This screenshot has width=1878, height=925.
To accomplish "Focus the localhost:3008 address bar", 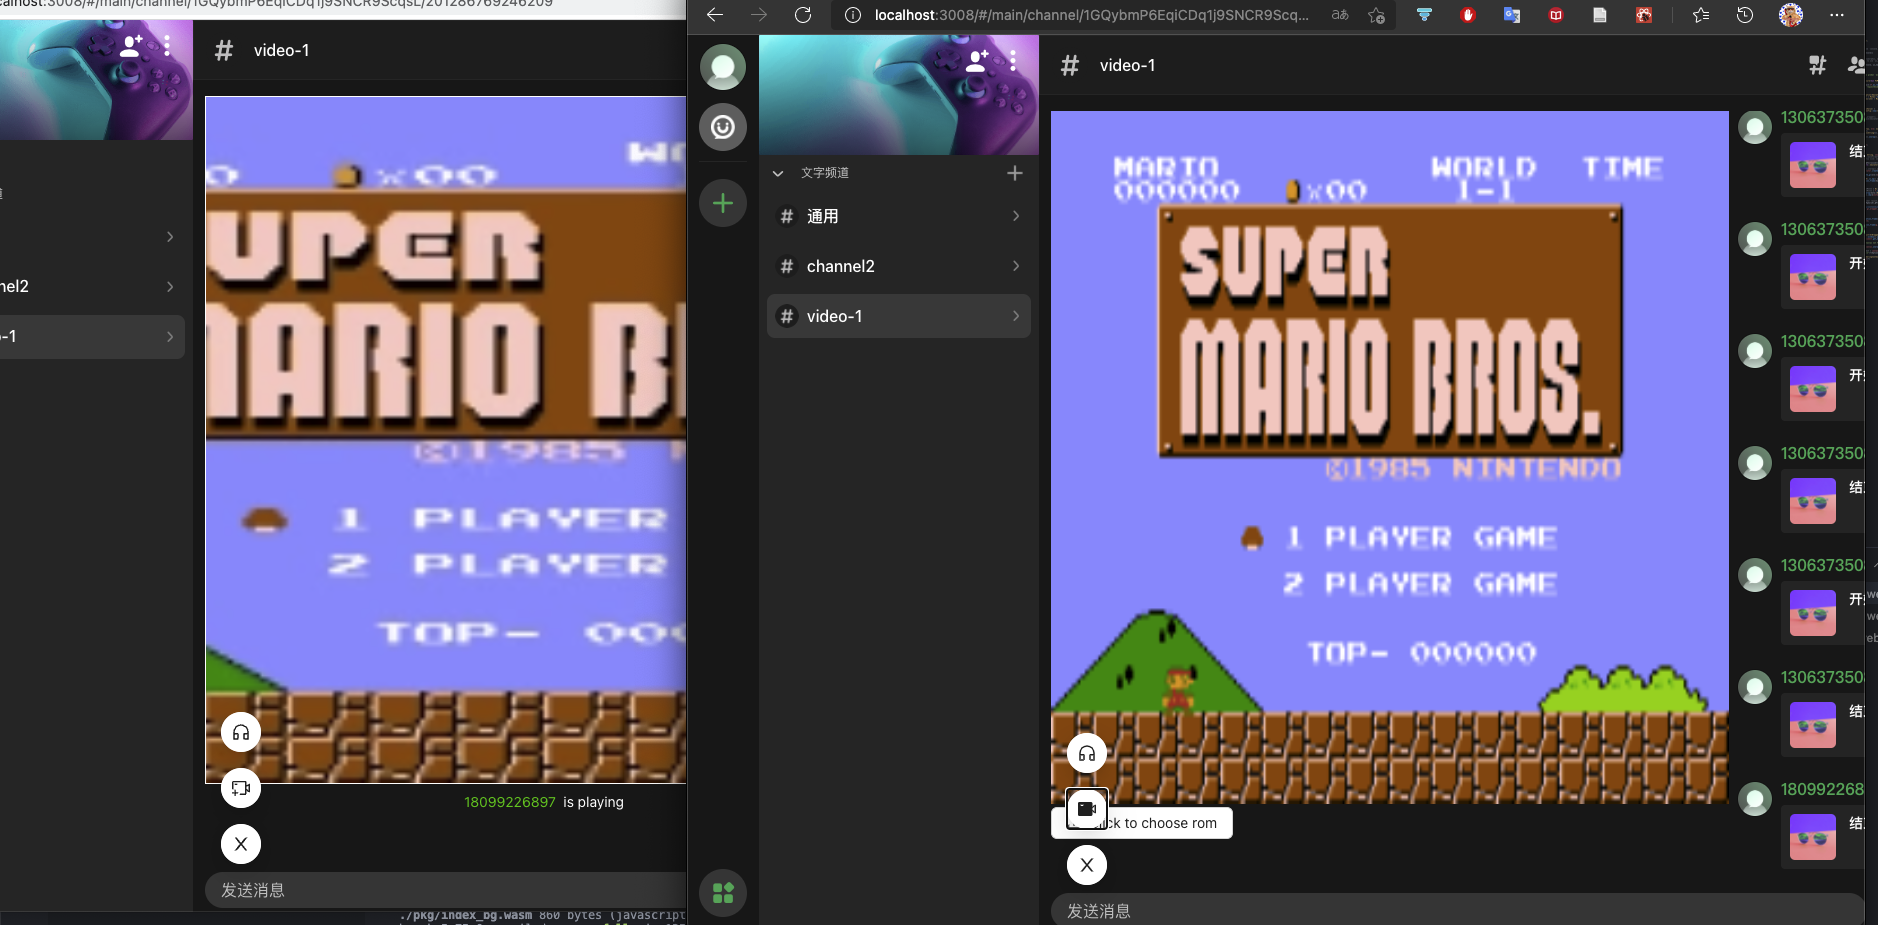I will [1091, 15].
